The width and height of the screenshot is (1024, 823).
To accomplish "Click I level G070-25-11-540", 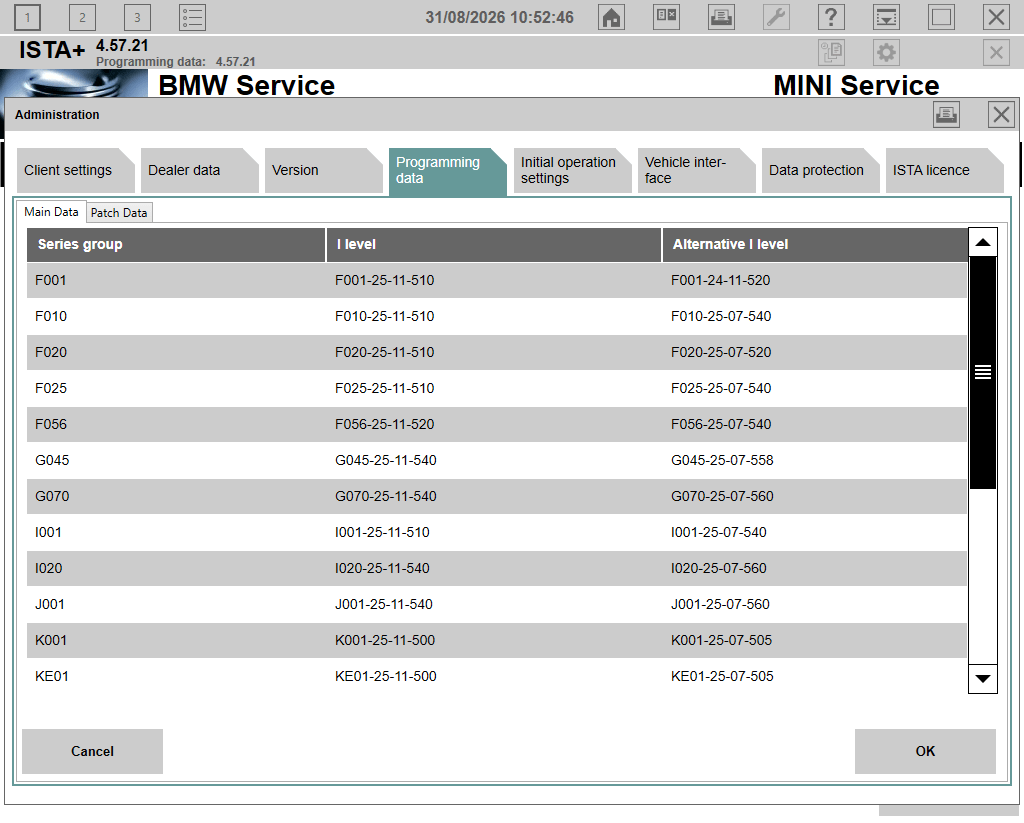I will [x=386, y=496].
